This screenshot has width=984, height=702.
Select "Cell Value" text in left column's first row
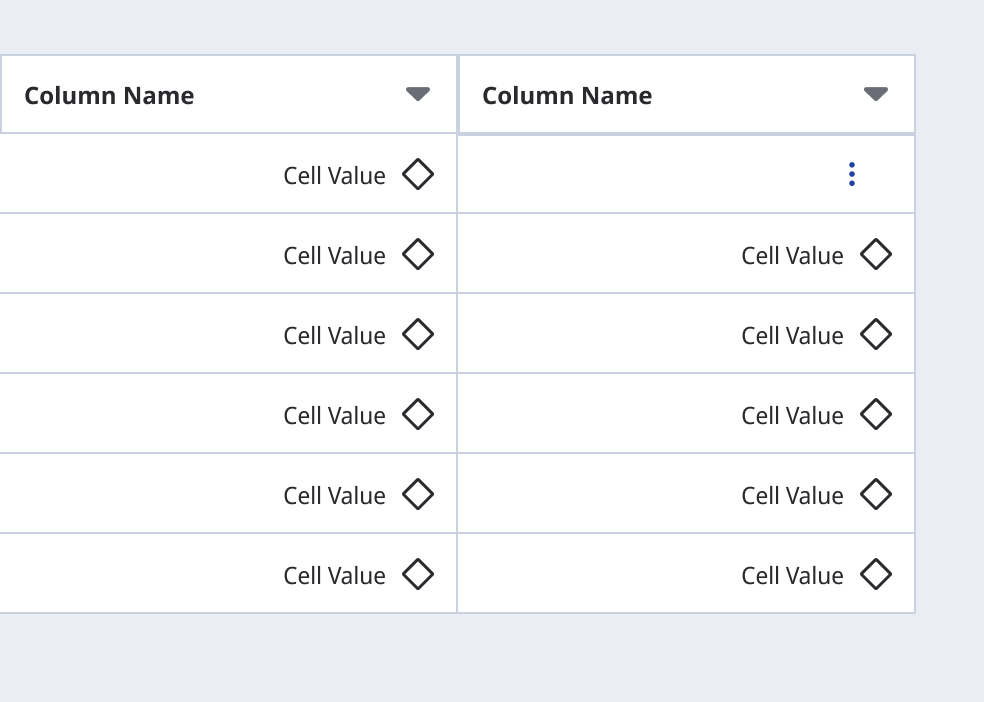coord(334,176)
